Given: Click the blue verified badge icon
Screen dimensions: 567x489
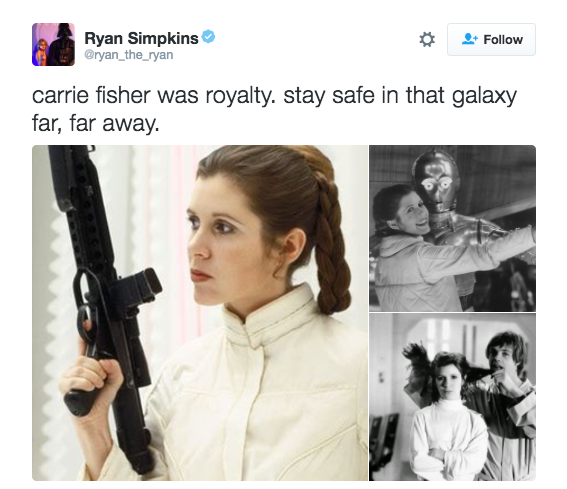Looking at the screenshot, I should coord(208,37).
